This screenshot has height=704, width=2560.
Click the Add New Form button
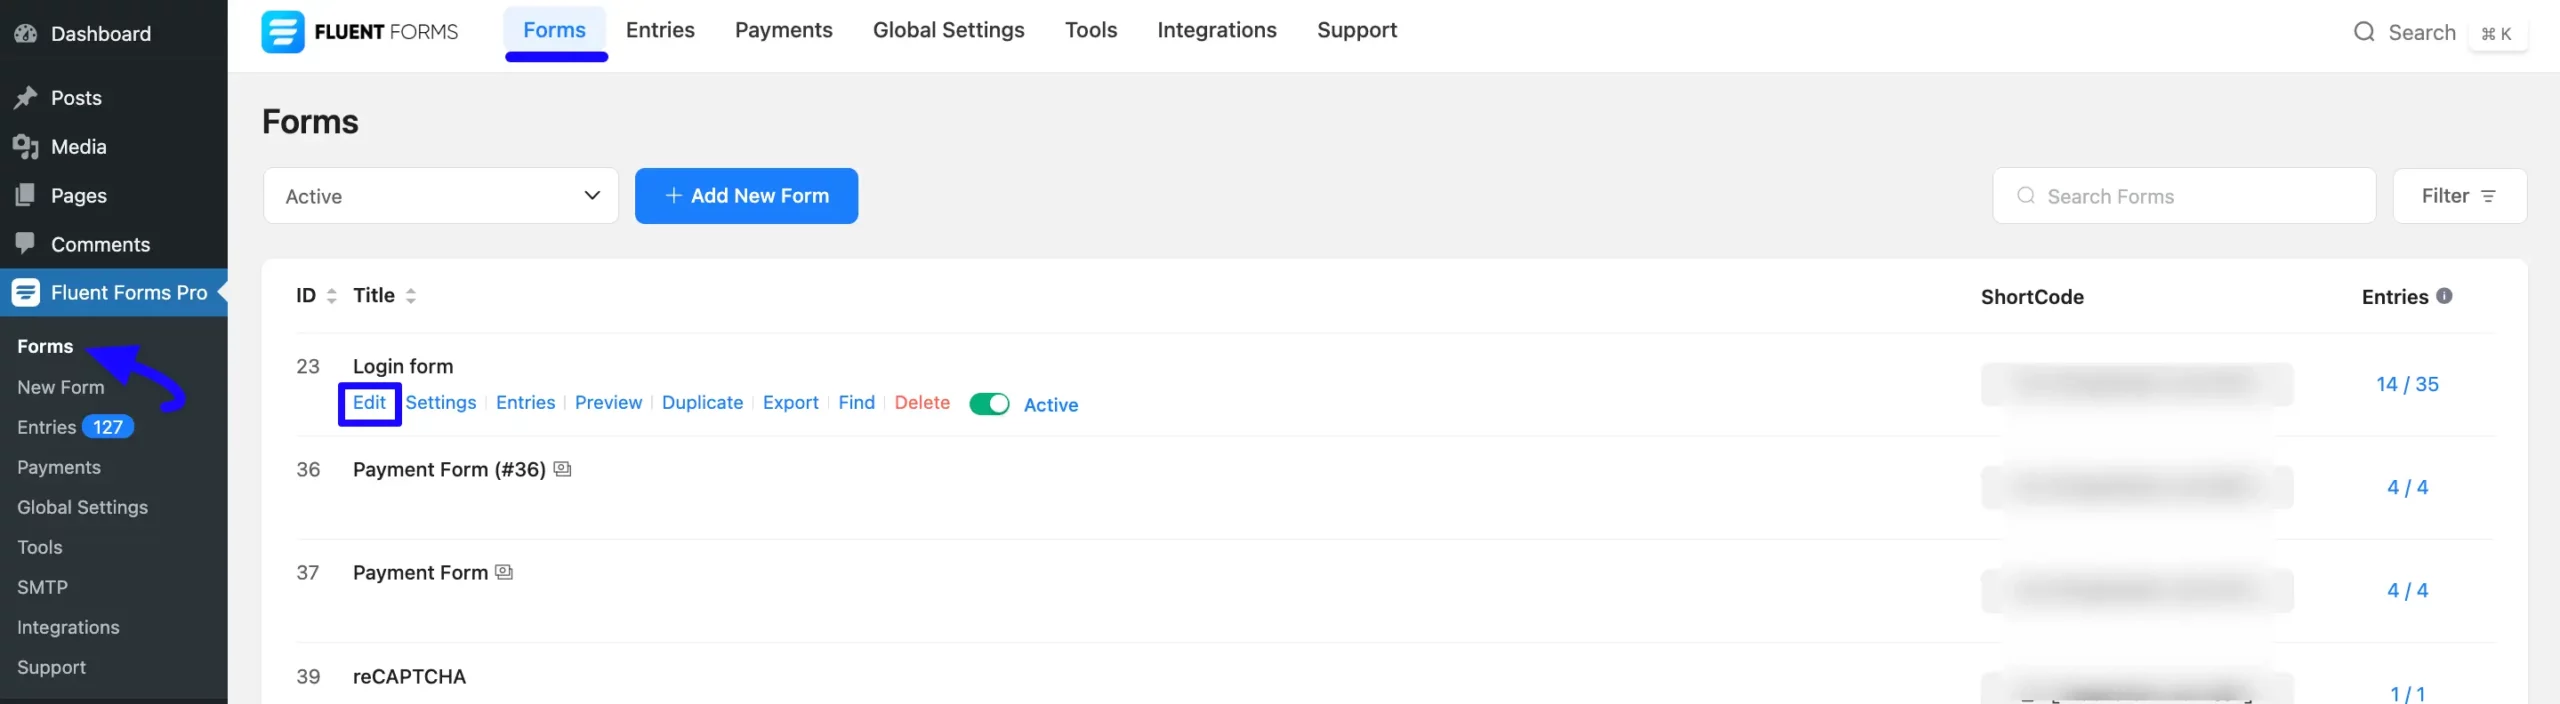pos(746,196)
